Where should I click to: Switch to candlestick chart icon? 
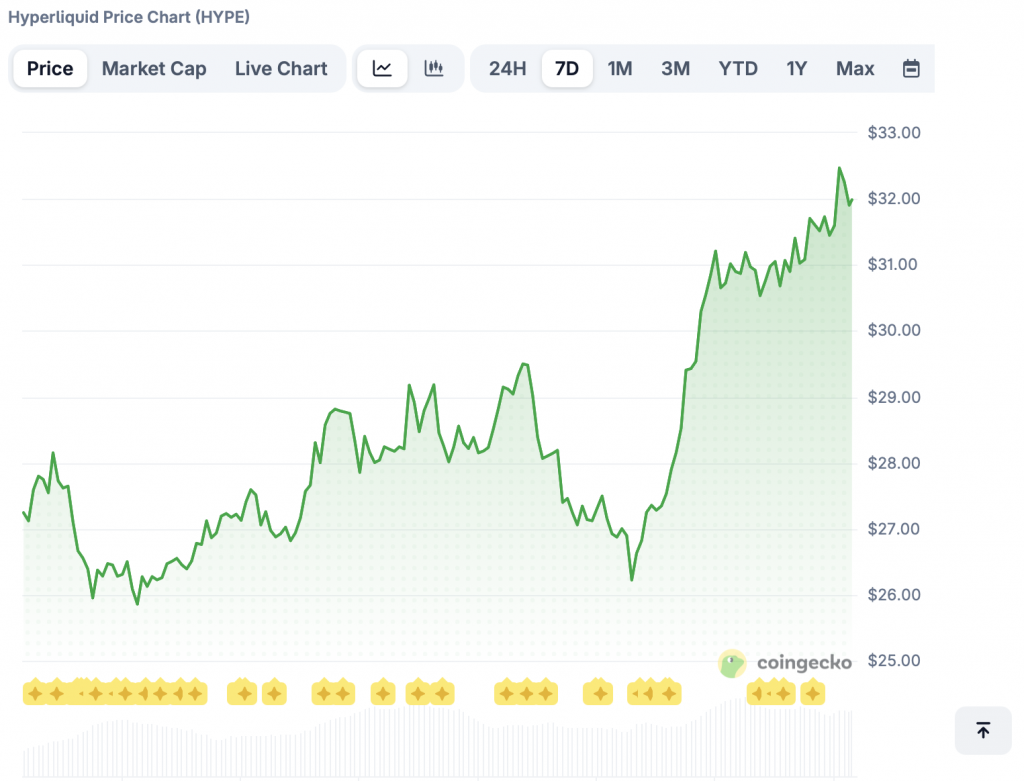pos(434,68)
